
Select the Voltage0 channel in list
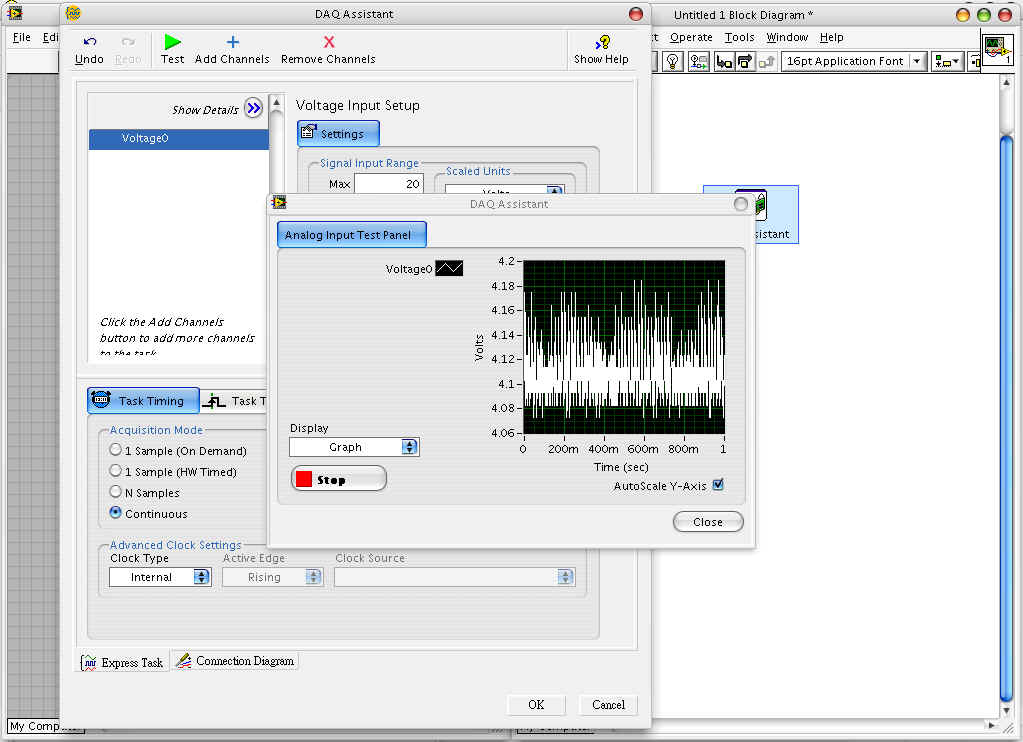[179, 138]
